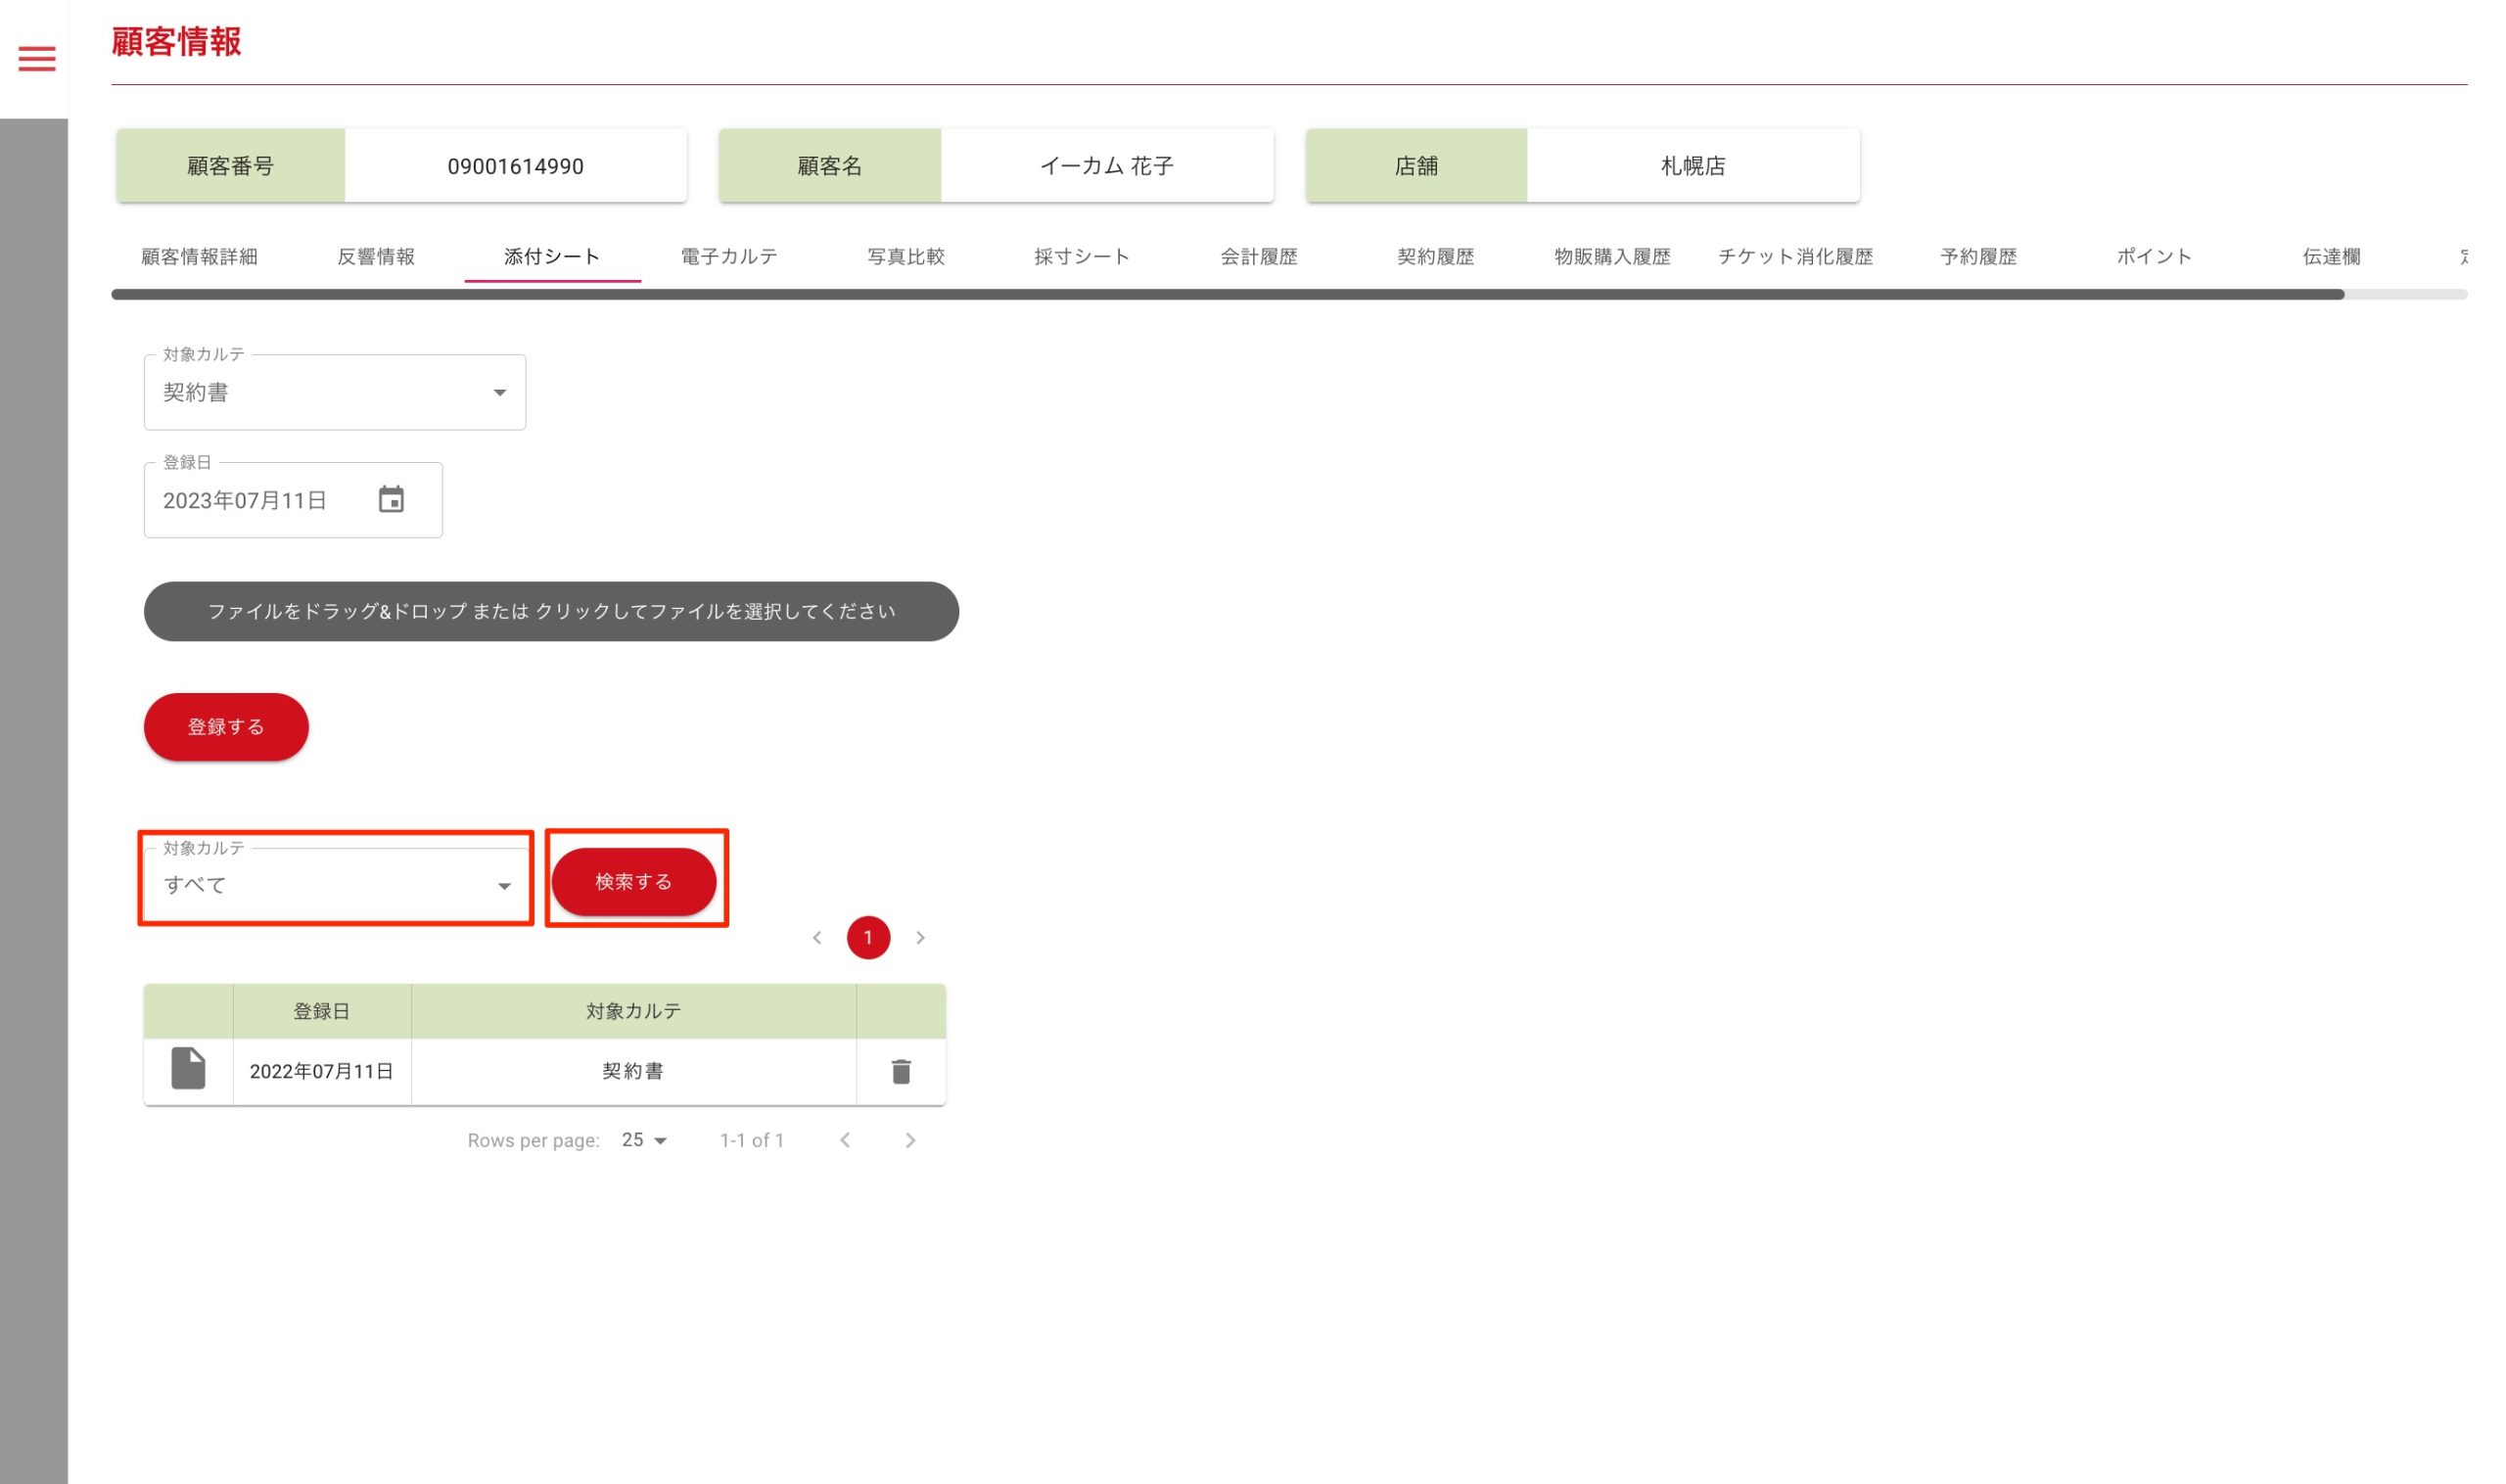Click the 登録する button

[226, 727]
